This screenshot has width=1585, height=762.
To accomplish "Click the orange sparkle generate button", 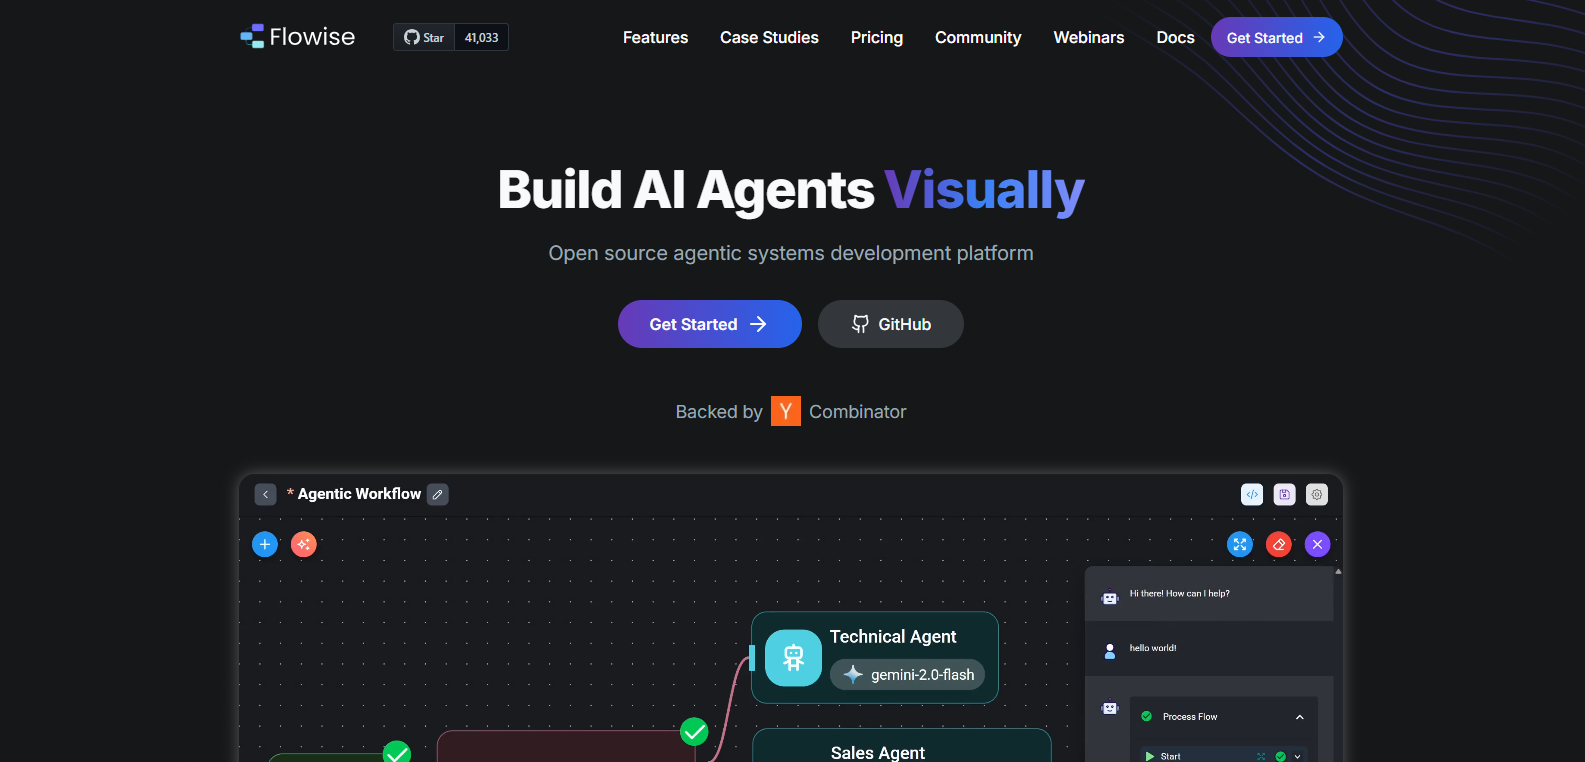I will [x=304, y=544].
